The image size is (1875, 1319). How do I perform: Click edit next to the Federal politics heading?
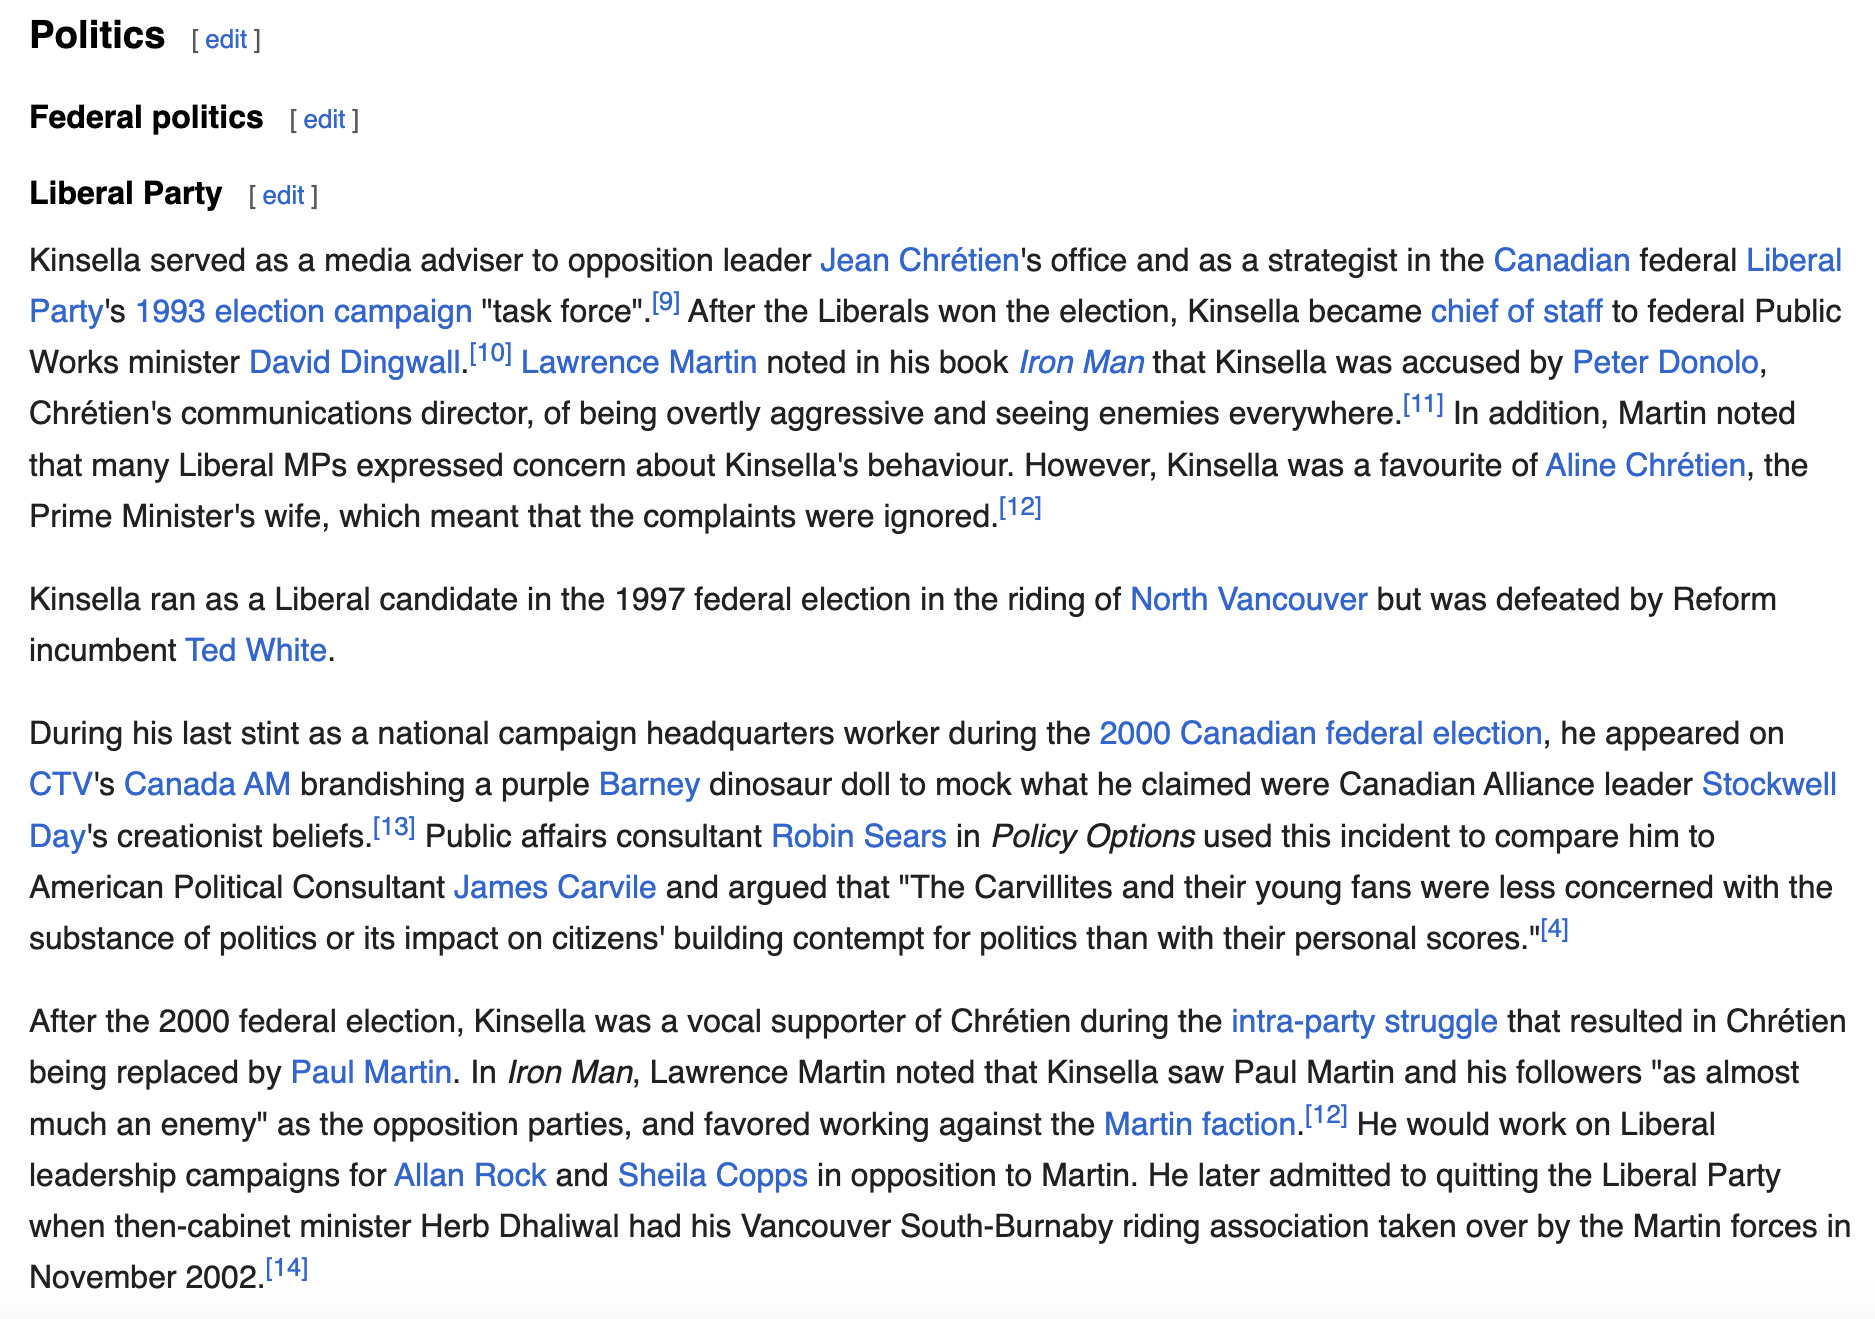324,119
